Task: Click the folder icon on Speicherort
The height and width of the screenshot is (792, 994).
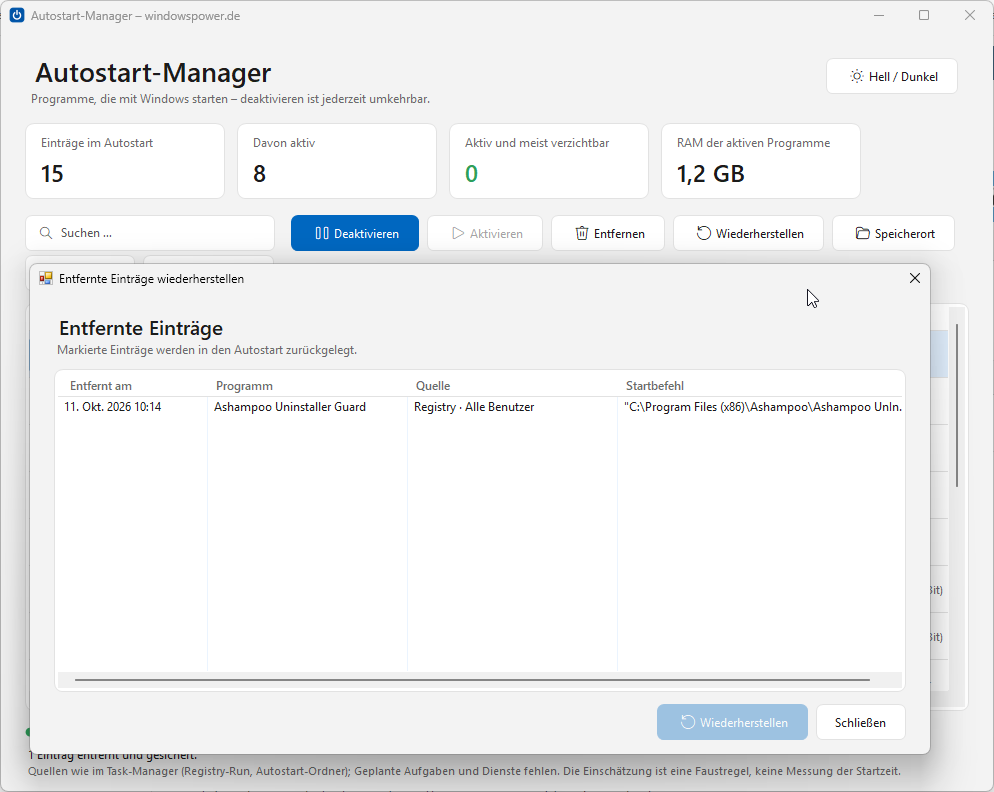Action: (862, 233)
